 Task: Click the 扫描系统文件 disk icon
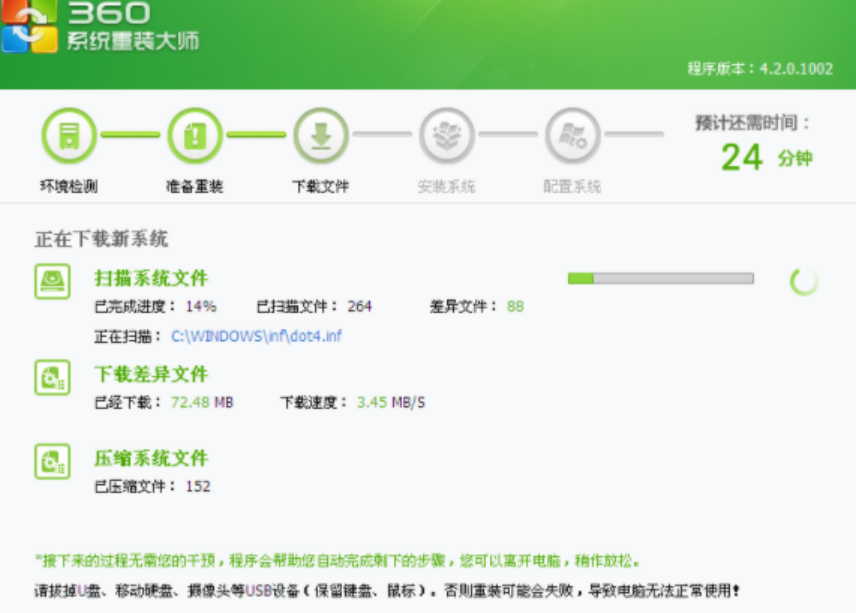point(52,282)
